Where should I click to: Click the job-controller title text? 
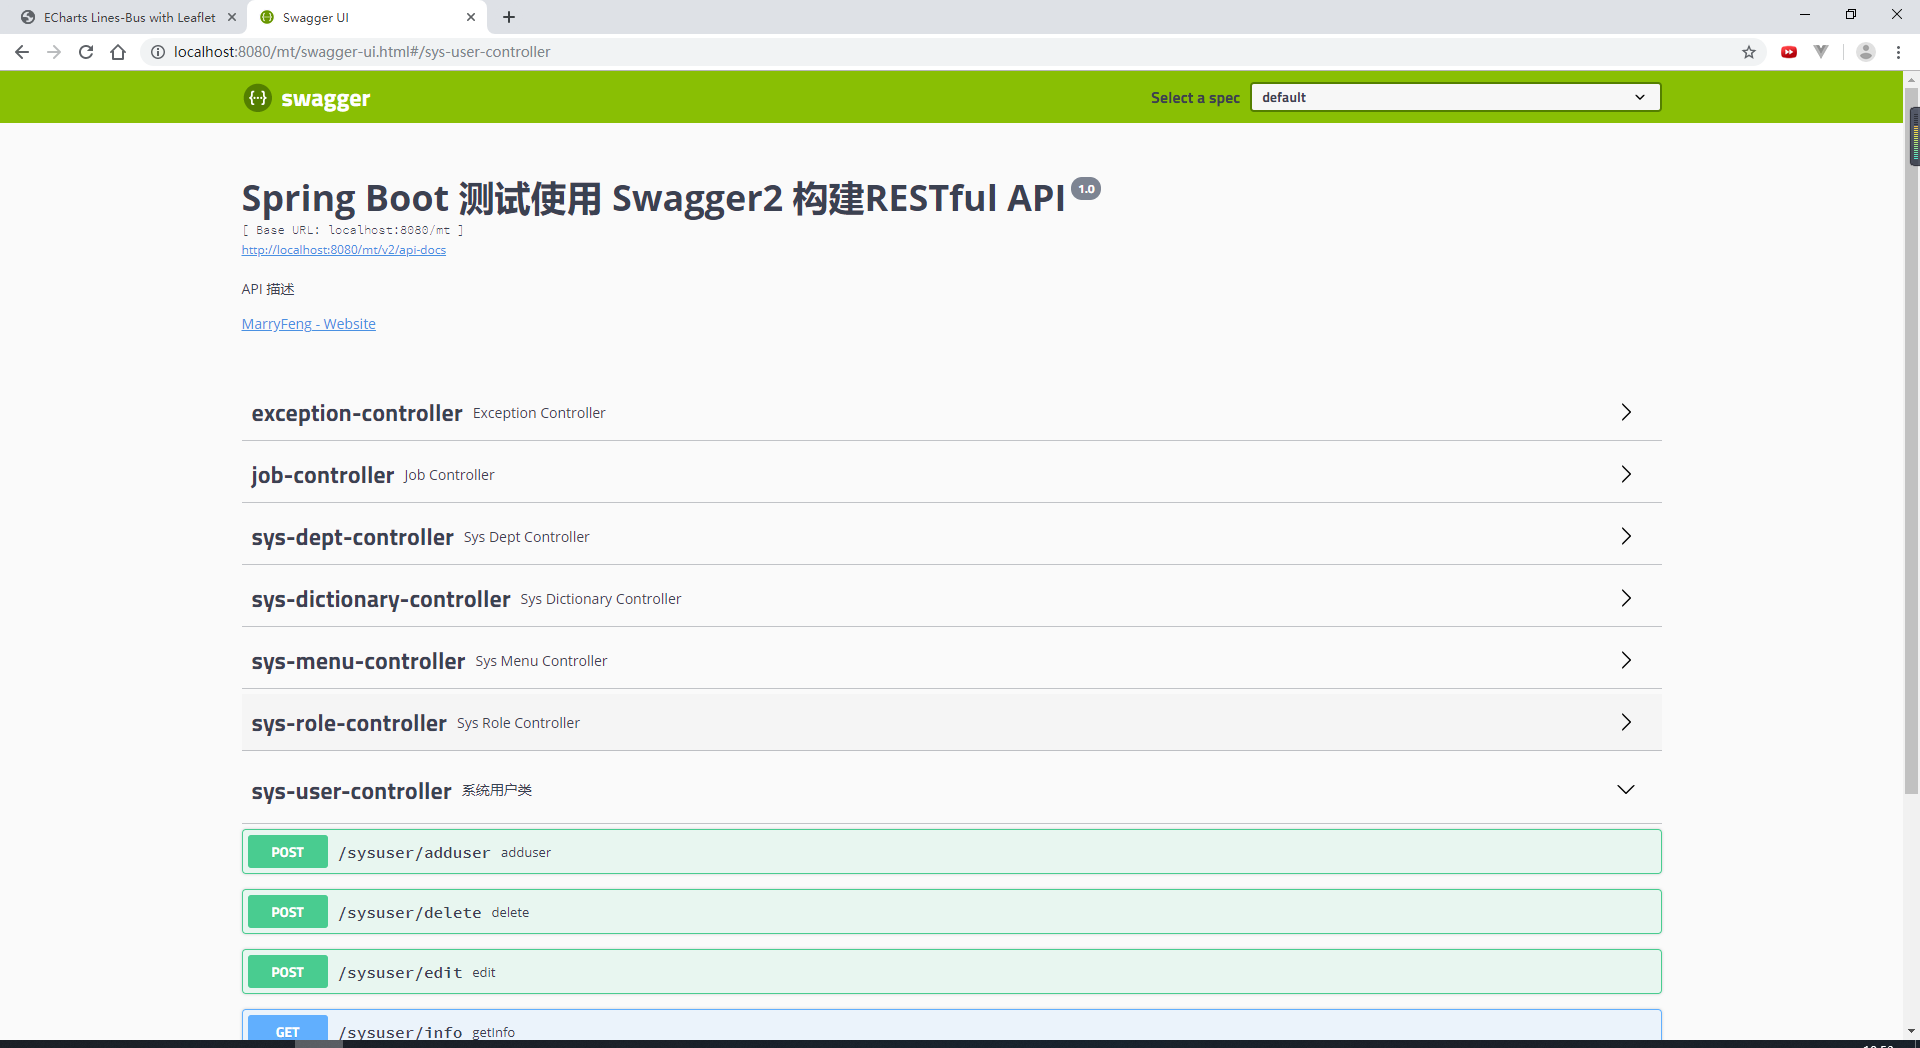point(323,475)
